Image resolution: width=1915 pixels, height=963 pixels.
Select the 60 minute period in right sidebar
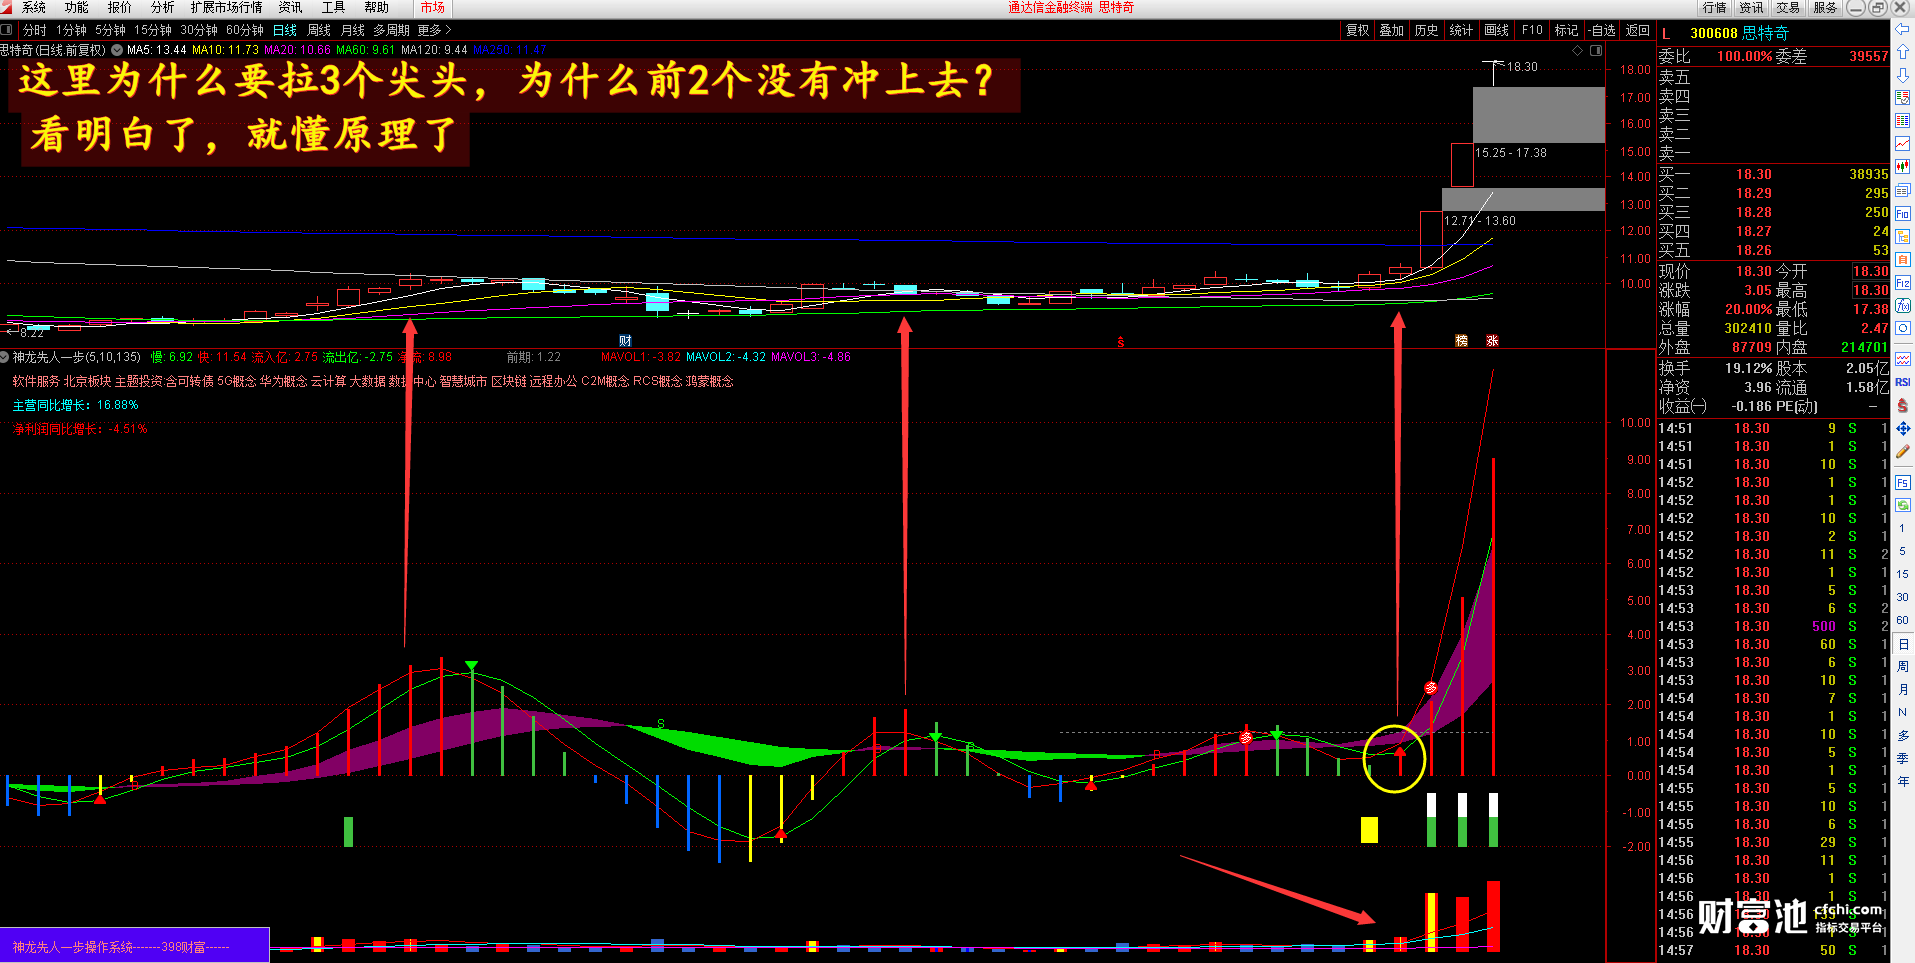pos(1902,620)
